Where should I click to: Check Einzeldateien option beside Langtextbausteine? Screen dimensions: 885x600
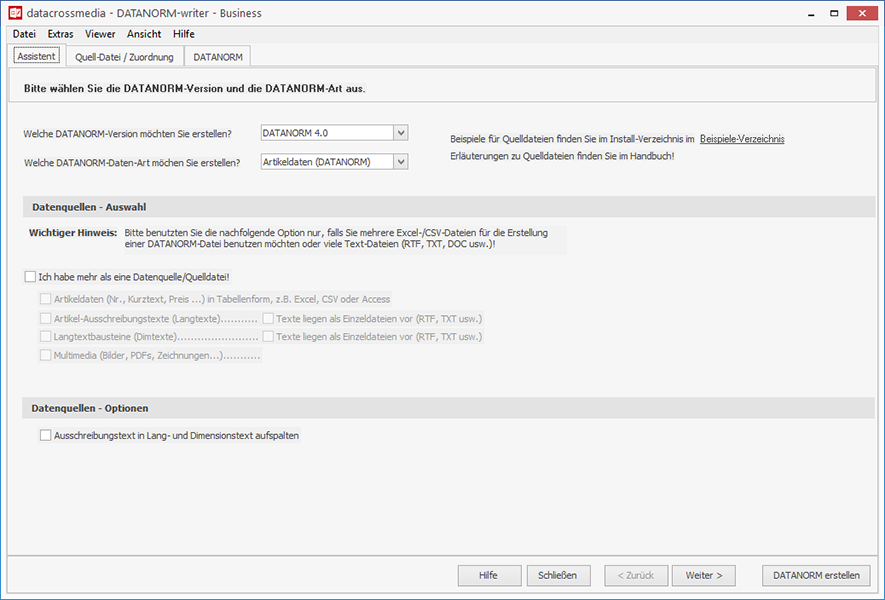click(268, 336)
